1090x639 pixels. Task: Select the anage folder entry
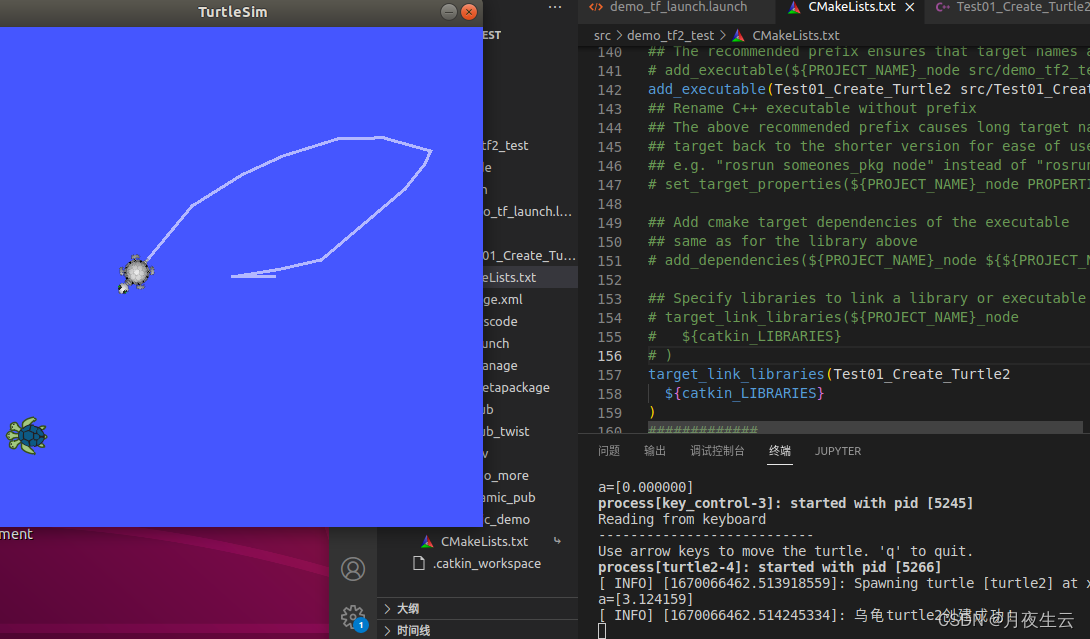coord(500,365)
